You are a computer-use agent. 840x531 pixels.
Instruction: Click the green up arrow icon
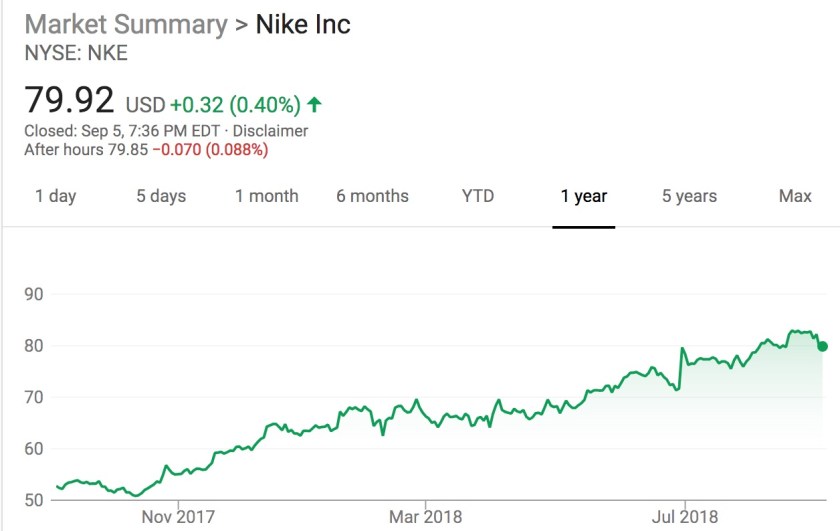click(x=316, y=104)
